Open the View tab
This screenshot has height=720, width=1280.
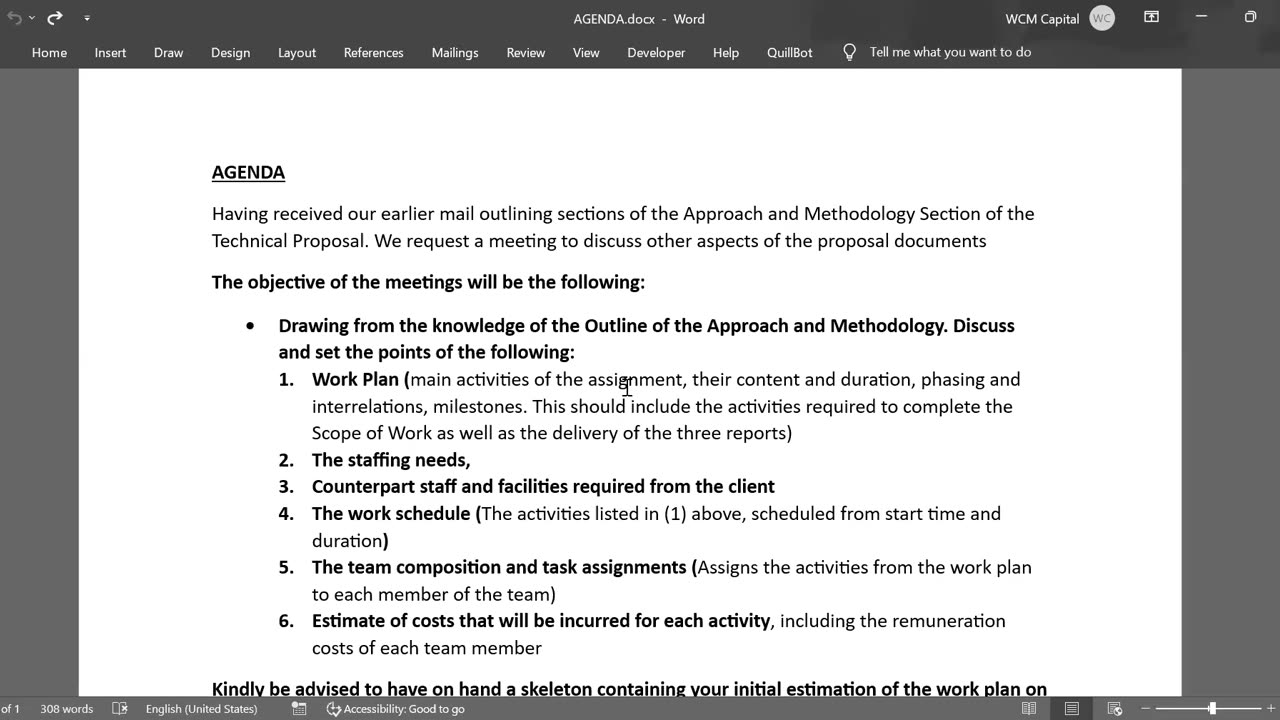click(586, 52)
